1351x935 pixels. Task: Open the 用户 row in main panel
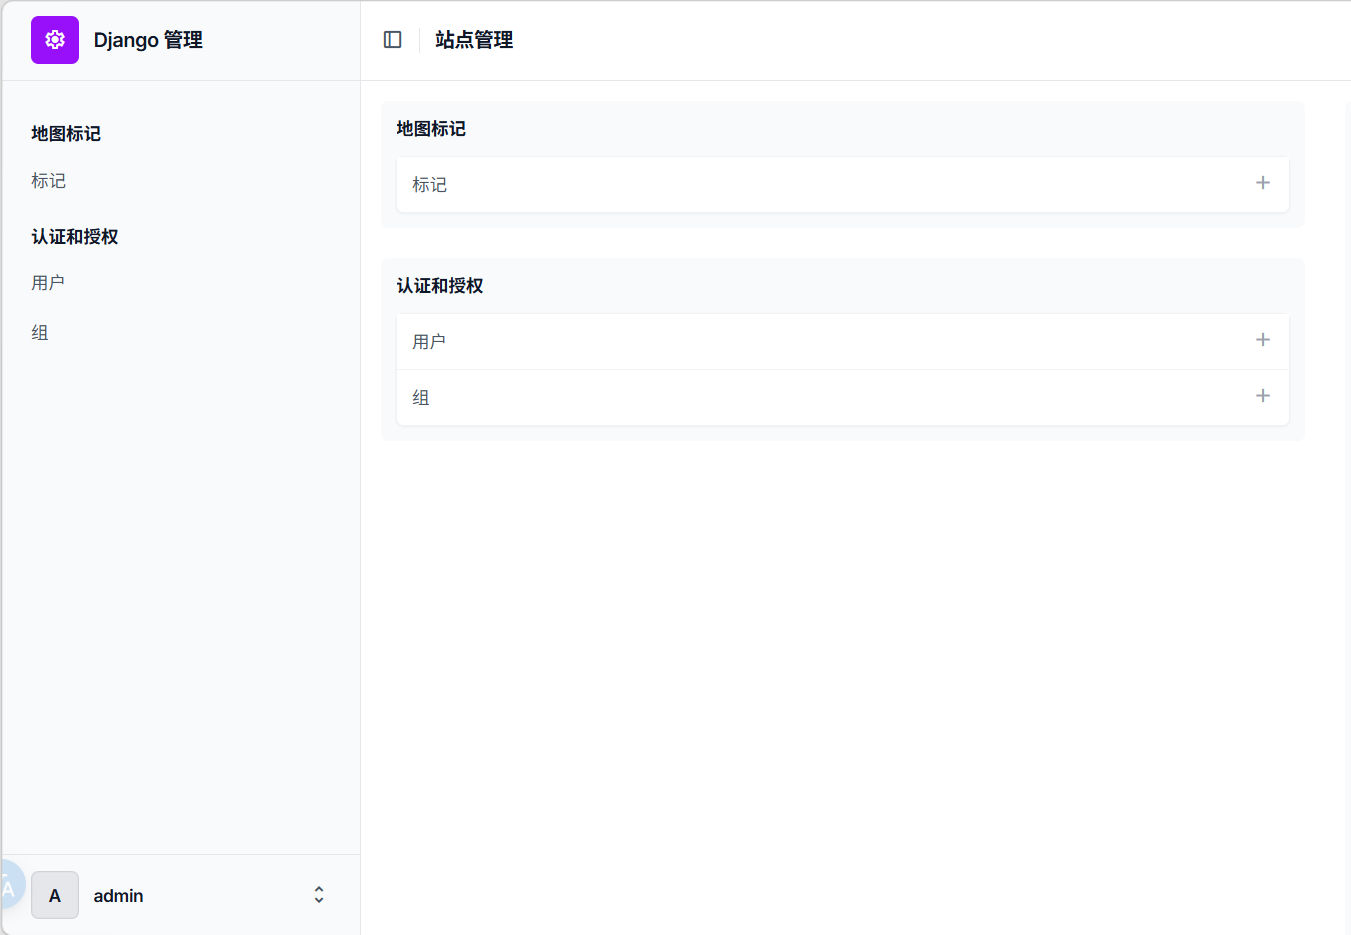(843, 341)
